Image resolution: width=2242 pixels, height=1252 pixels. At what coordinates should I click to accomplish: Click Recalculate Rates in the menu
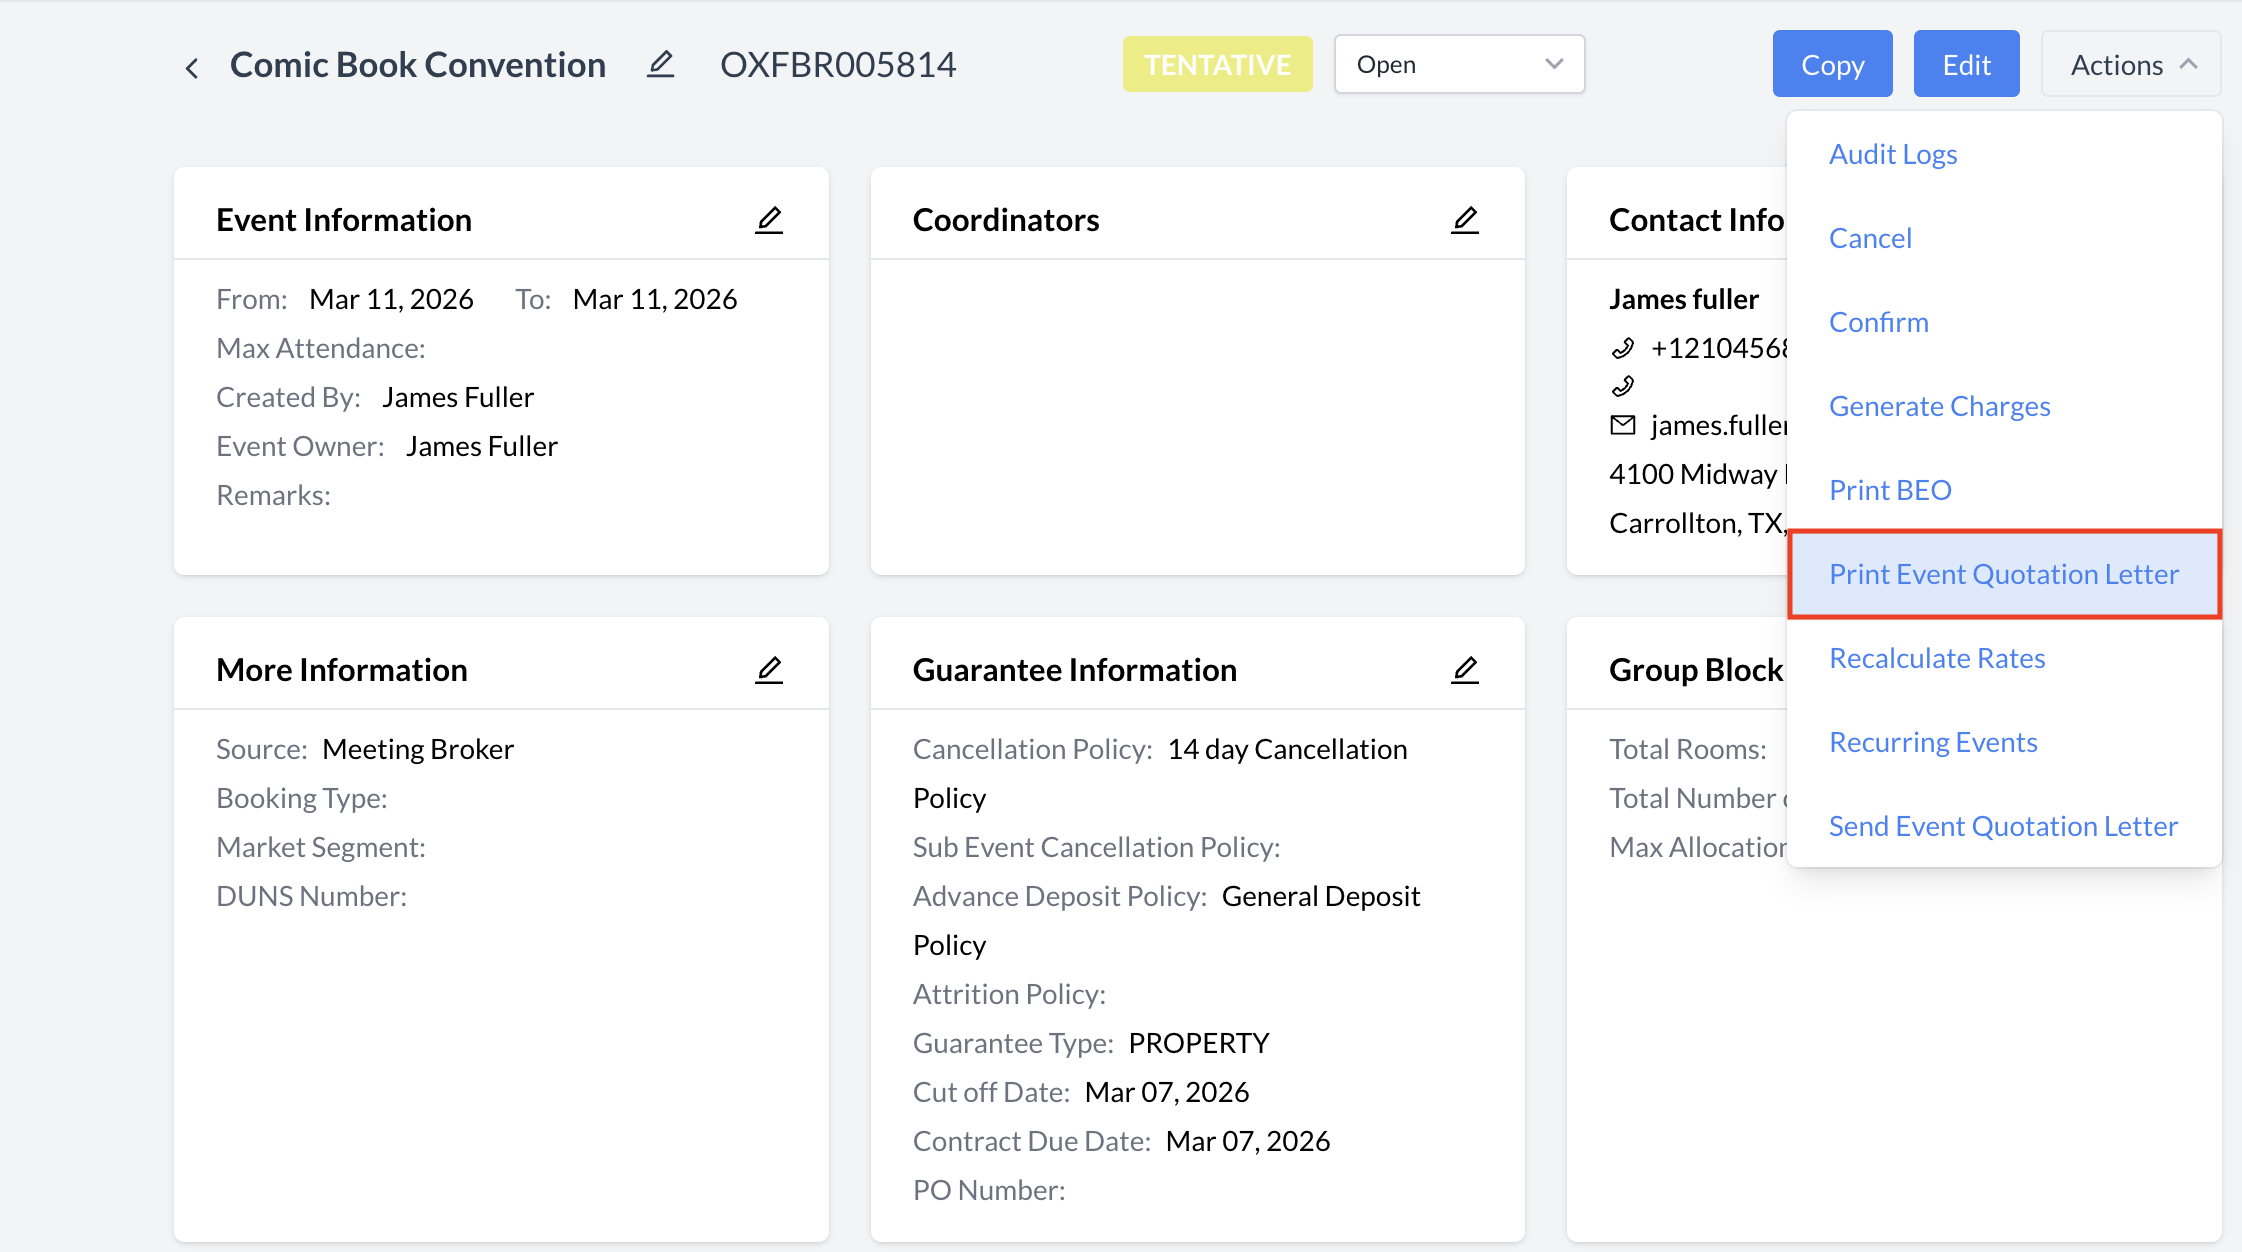(x=1936, y=658)
